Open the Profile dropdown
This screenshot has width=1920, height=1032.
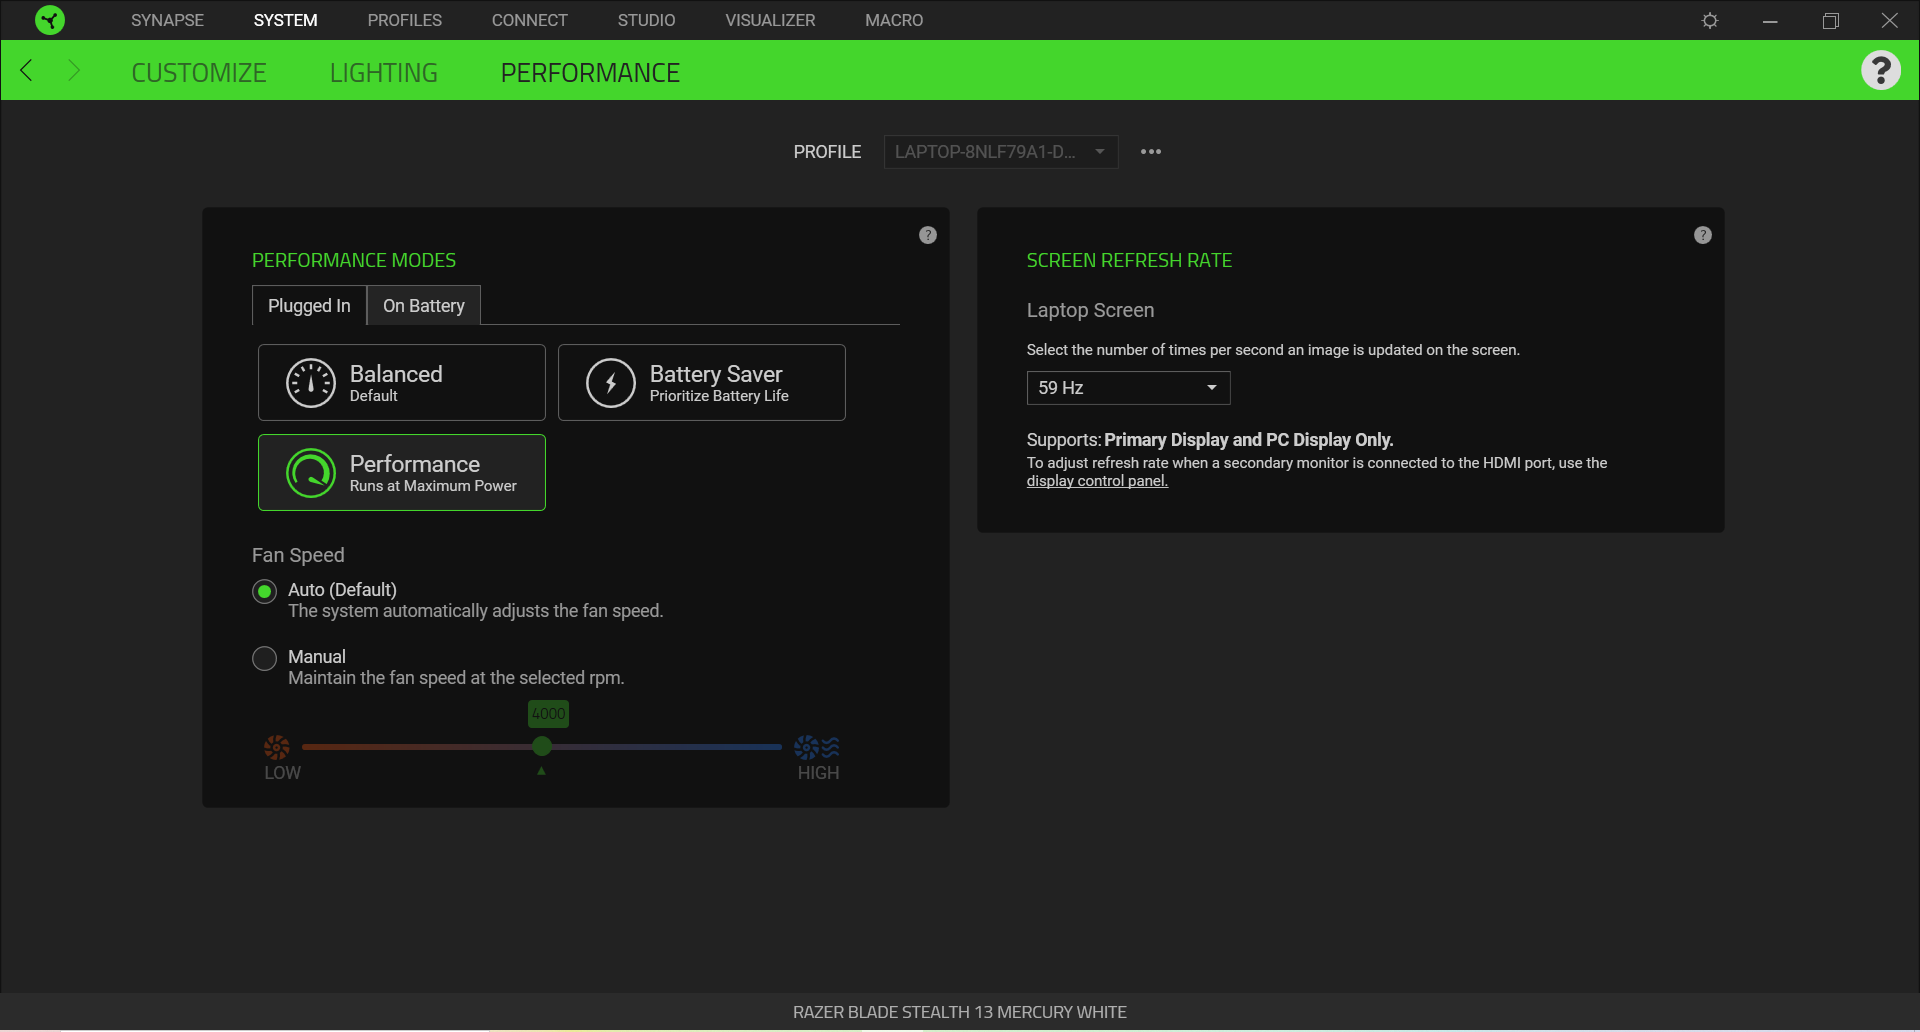click(1001, 152)
